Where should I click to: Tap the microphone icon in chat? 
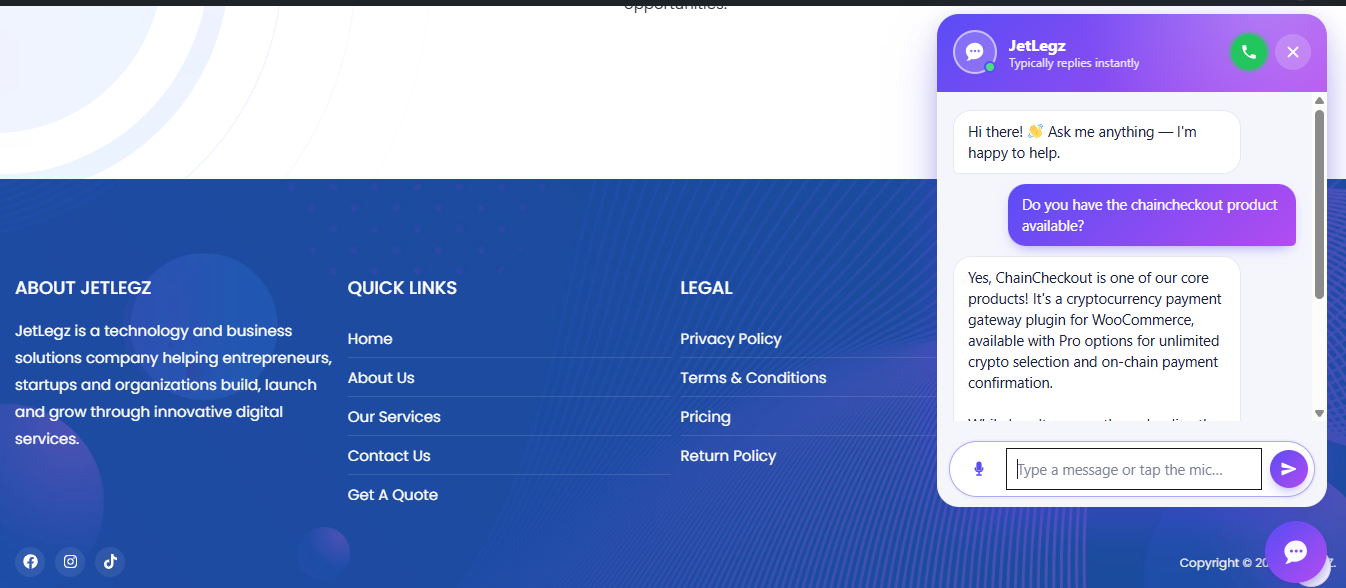tap(979, 469)
